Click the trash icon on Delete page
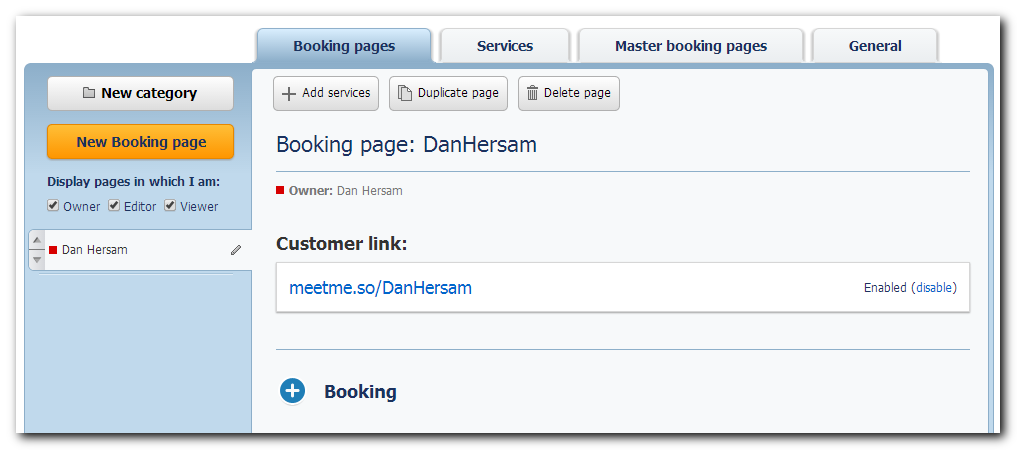1017x450 pixels. click(x=532, y=93)
